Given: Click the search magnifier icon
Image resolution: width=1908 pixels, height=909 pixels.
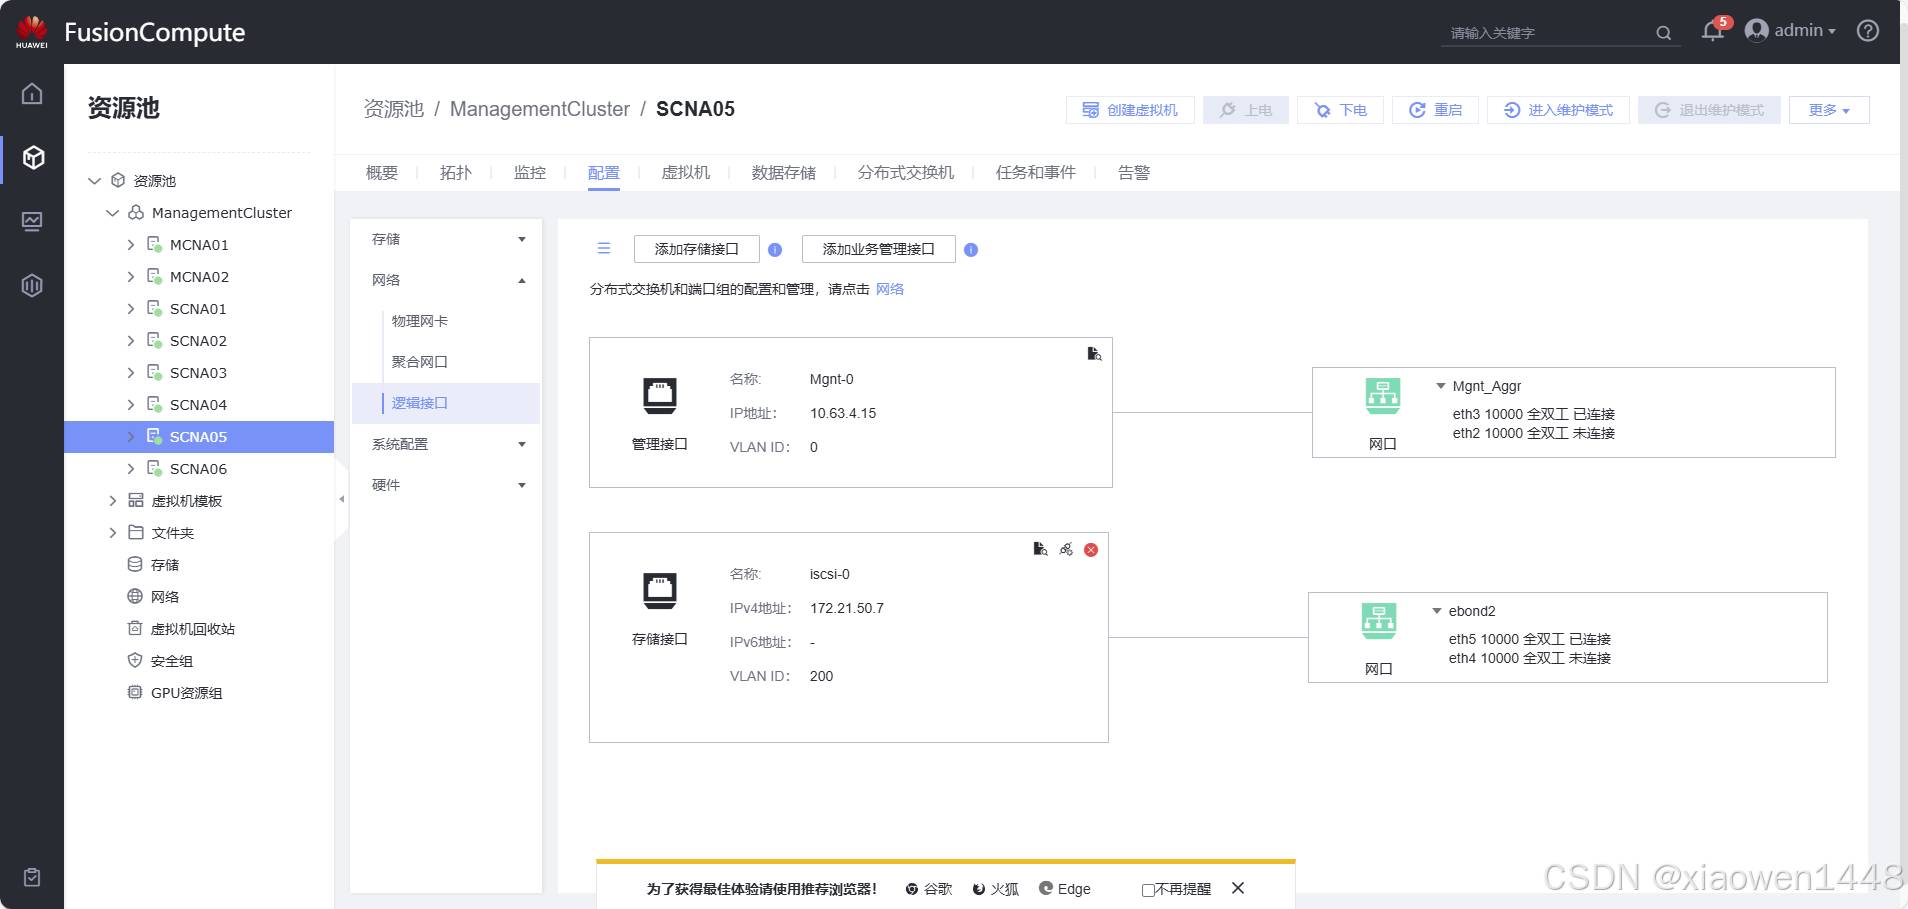Looking at the screenshot, I should click(1663, 33).
